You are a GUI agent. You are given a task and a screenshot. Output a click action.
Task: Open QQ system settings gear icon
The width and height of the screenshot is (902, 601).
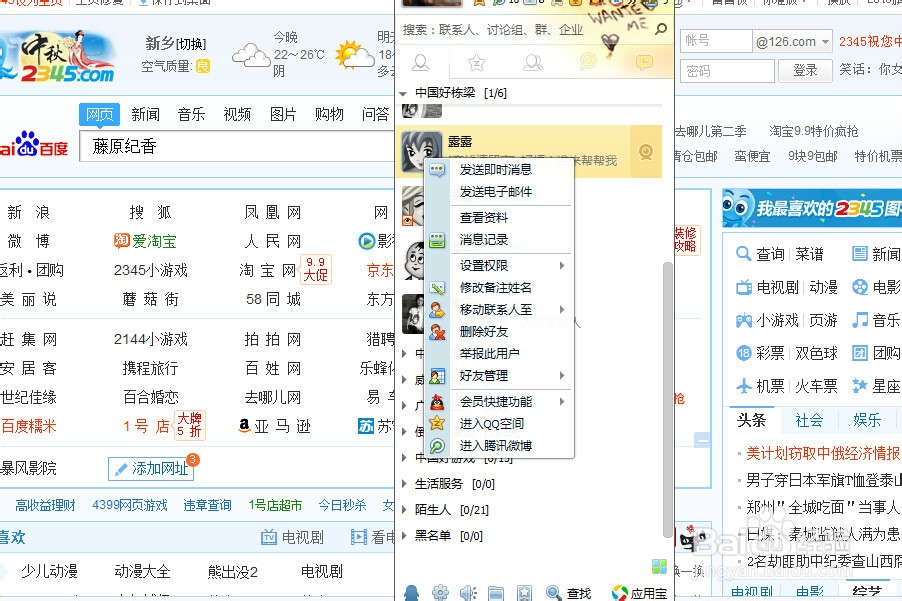tap(440, 592)
